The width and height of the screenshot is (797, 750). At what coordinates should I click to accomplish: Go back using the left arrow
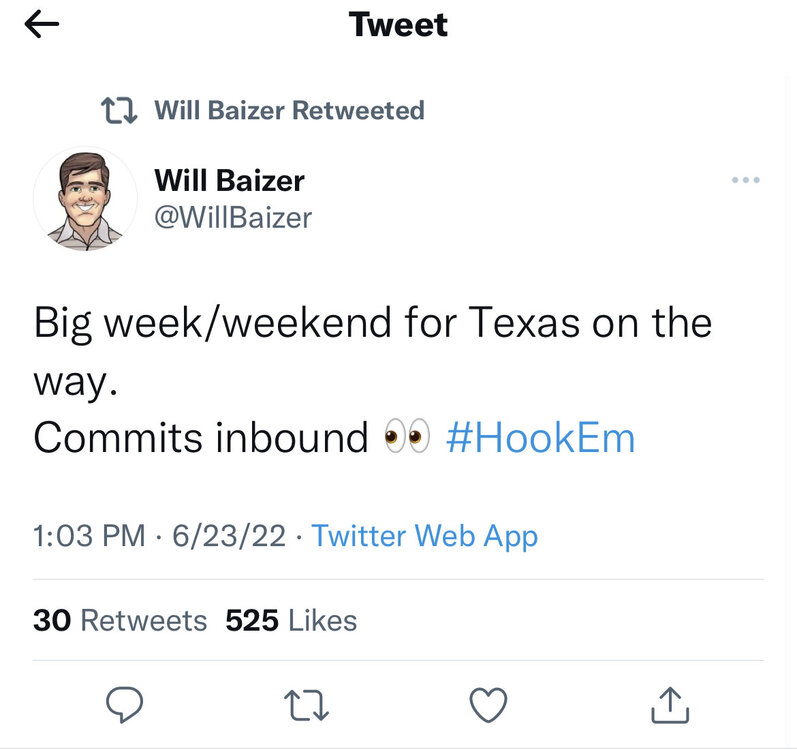point(42,27)
